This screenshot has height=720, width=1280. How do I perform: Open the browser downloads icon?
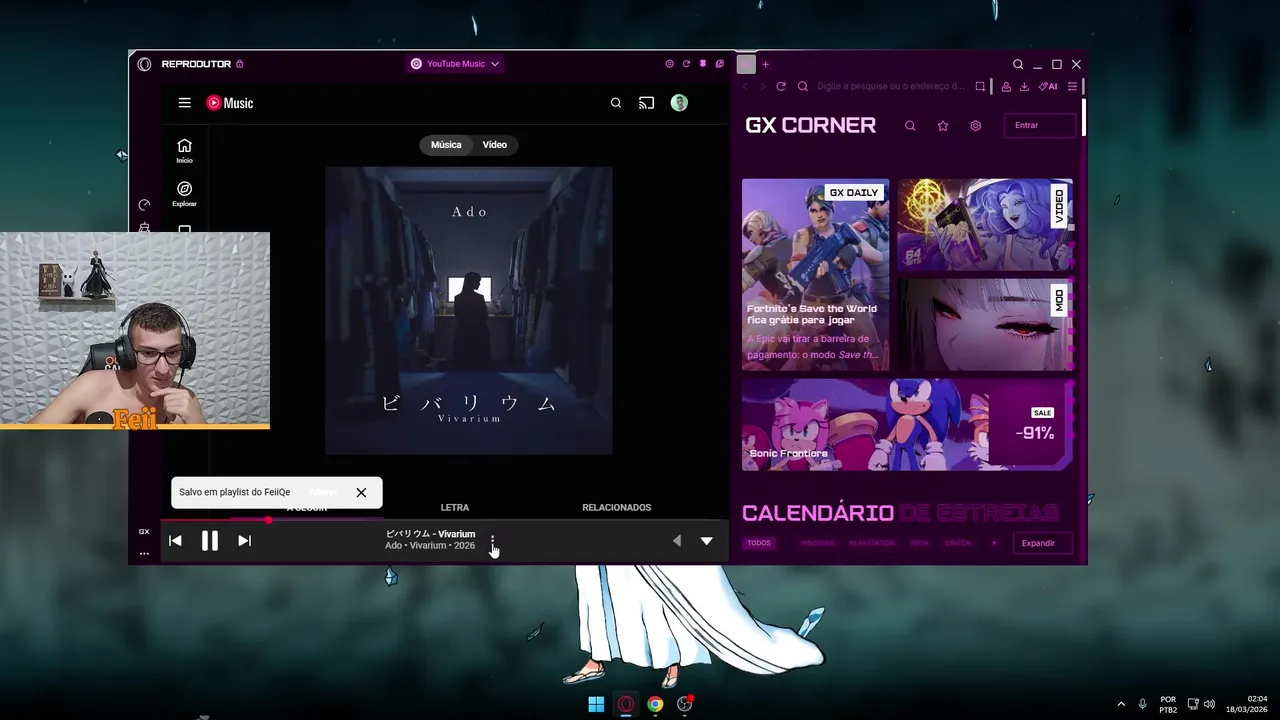[1024, 86]
